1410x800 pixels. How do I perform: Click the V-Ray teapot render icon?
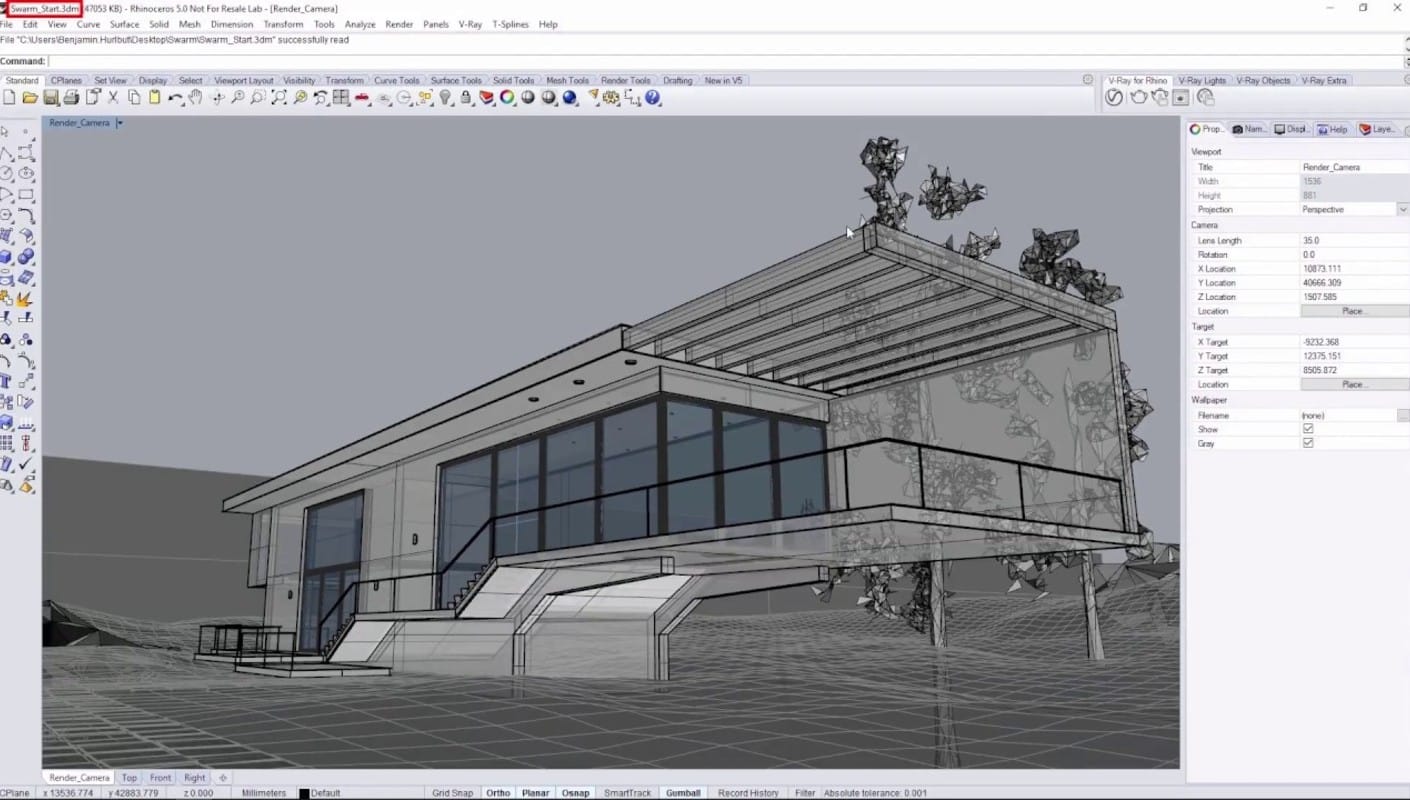tap(1138, 97)
